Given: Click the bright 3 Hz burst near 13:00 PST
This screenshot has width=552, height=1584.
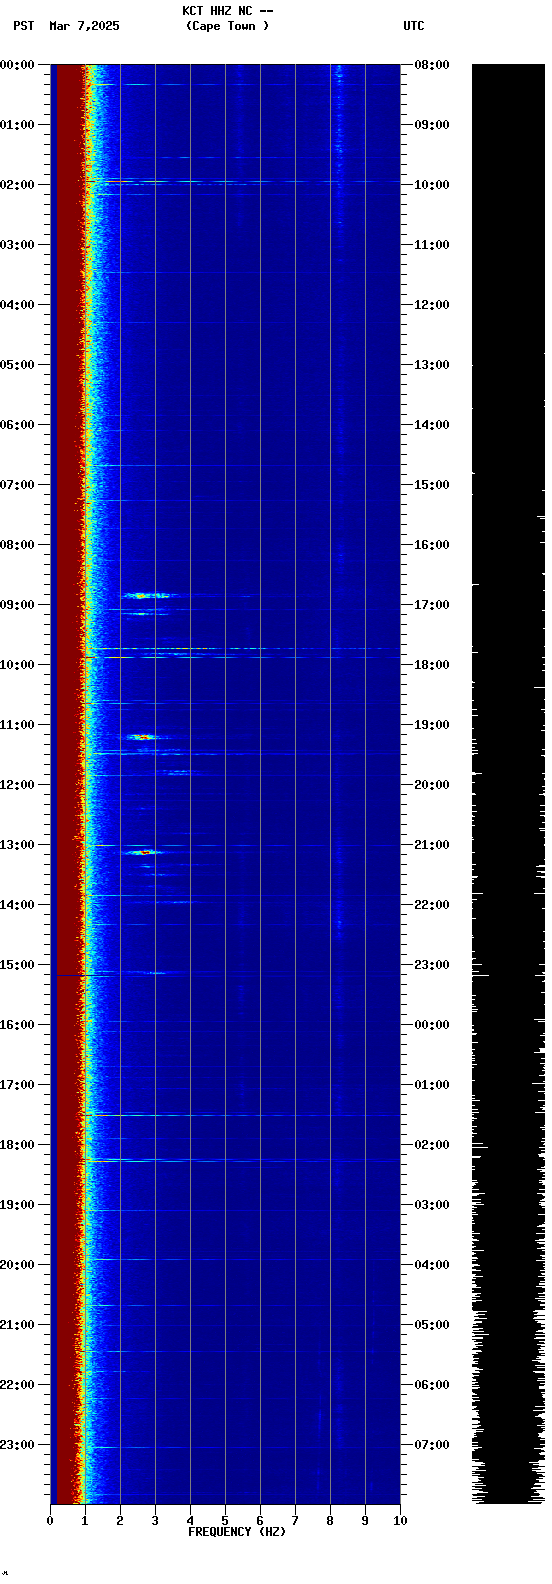Looking at the screenshot, I should [x=144, y=852].
